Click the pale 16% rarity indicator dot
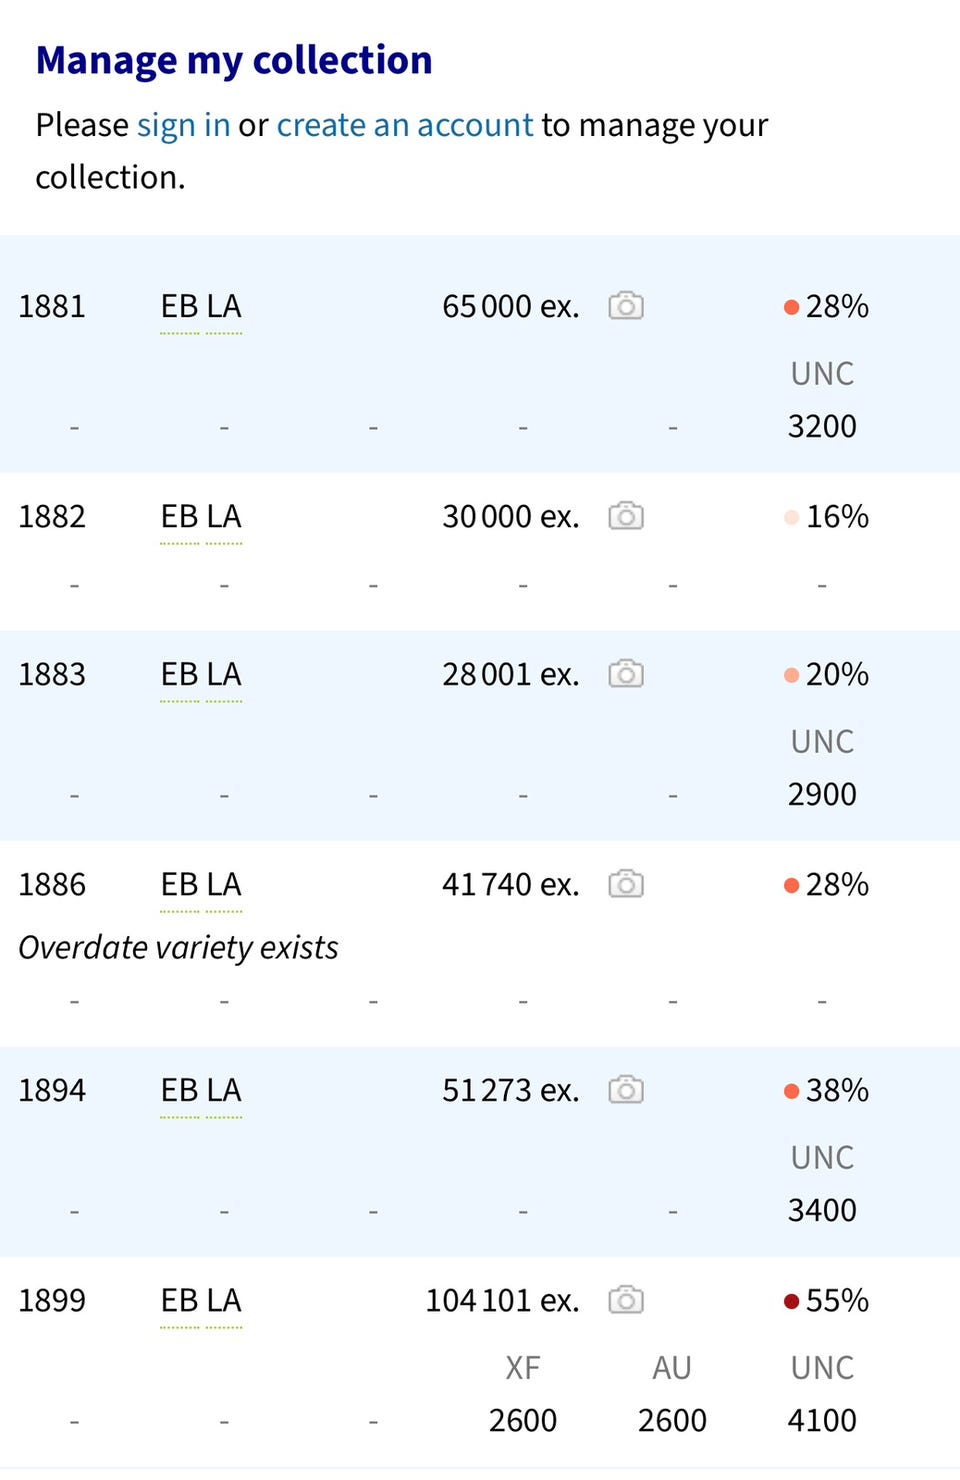Viewport: 960px width, 1480px height. coord(791,516)
